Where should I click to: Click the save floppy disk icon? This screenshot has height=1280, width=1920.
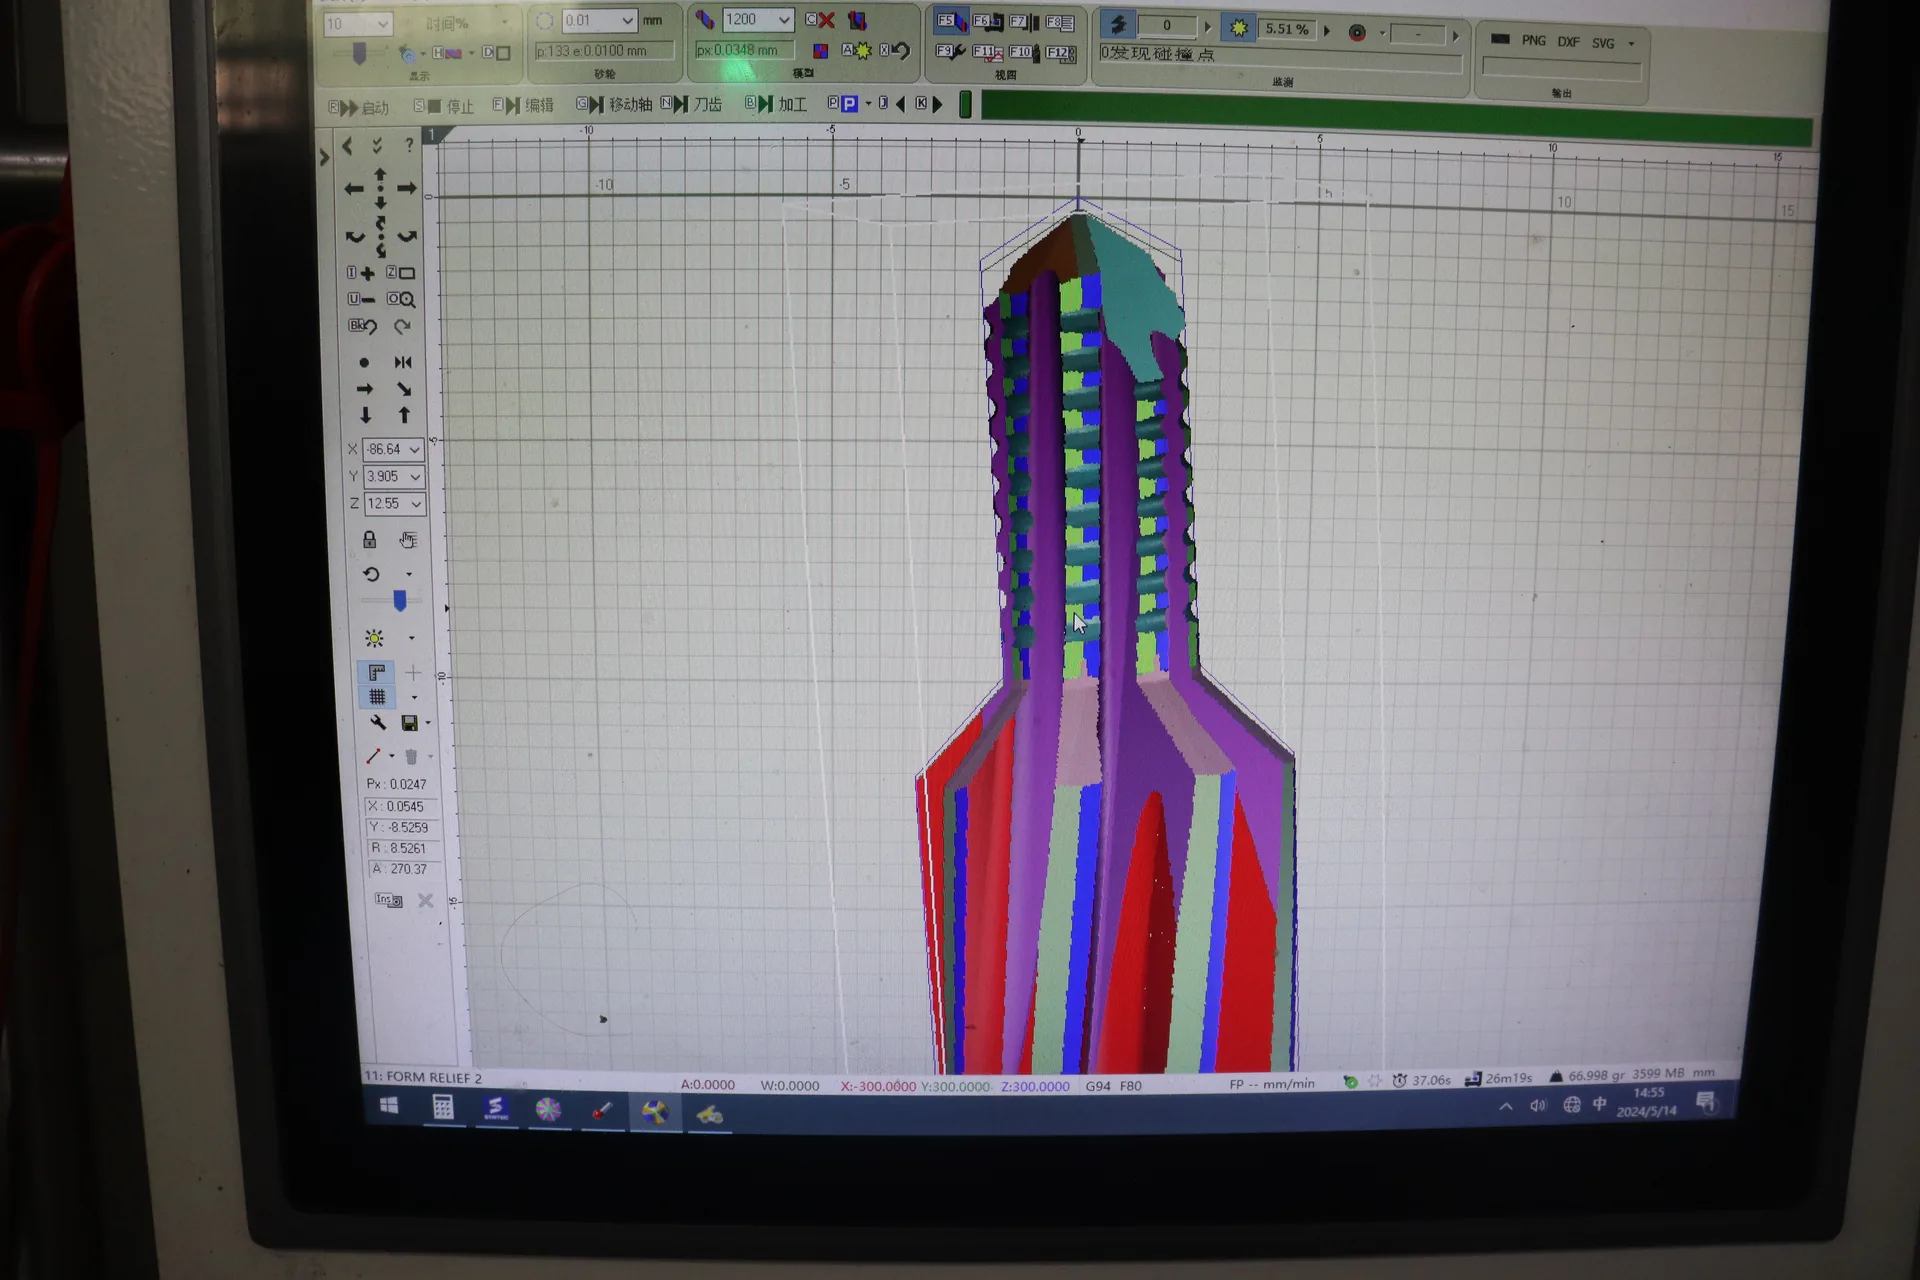tap(409, 722)
